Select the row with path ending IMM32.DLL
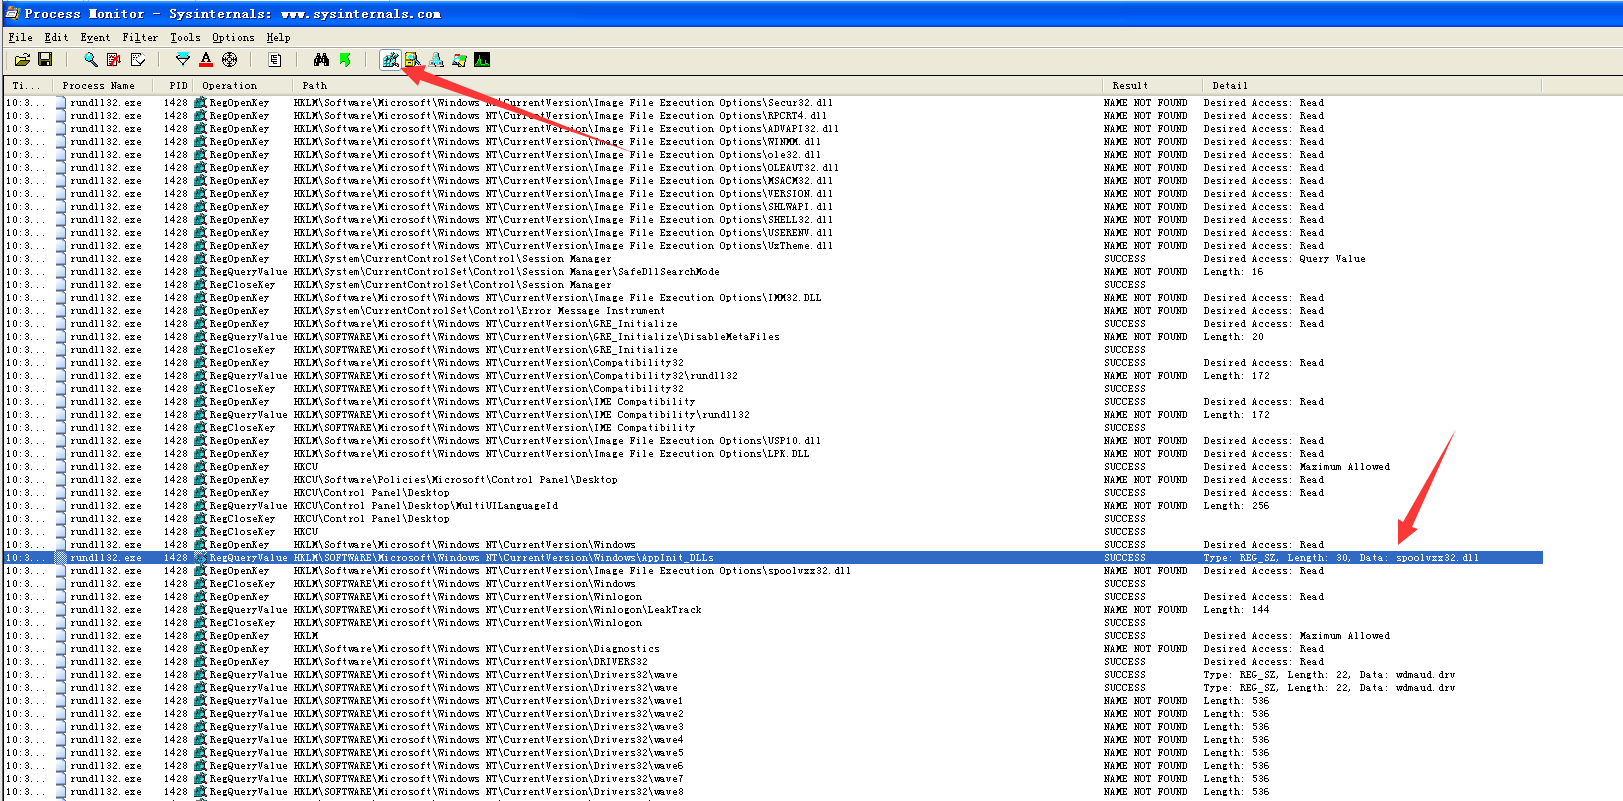 pos(772,298)
